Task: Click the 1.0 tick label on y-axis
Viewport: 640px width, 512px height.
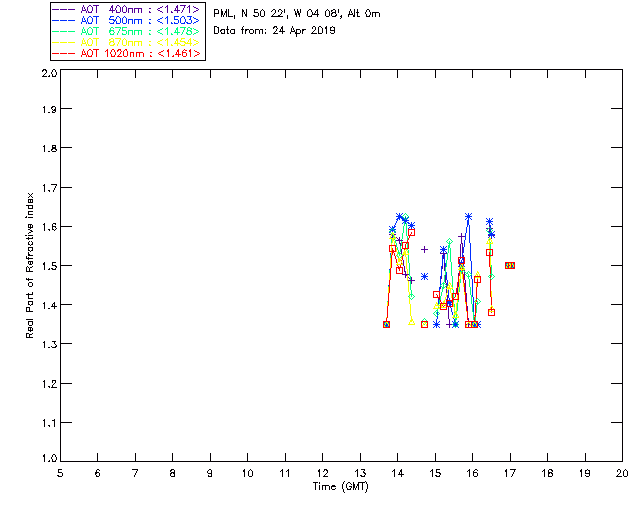Action: (x=49, y=459)
